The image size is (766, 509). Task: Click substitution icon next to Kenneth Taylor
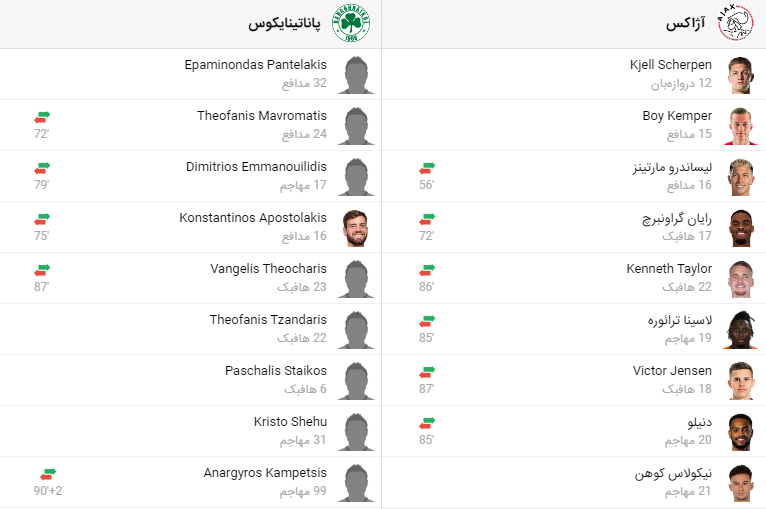427,270
